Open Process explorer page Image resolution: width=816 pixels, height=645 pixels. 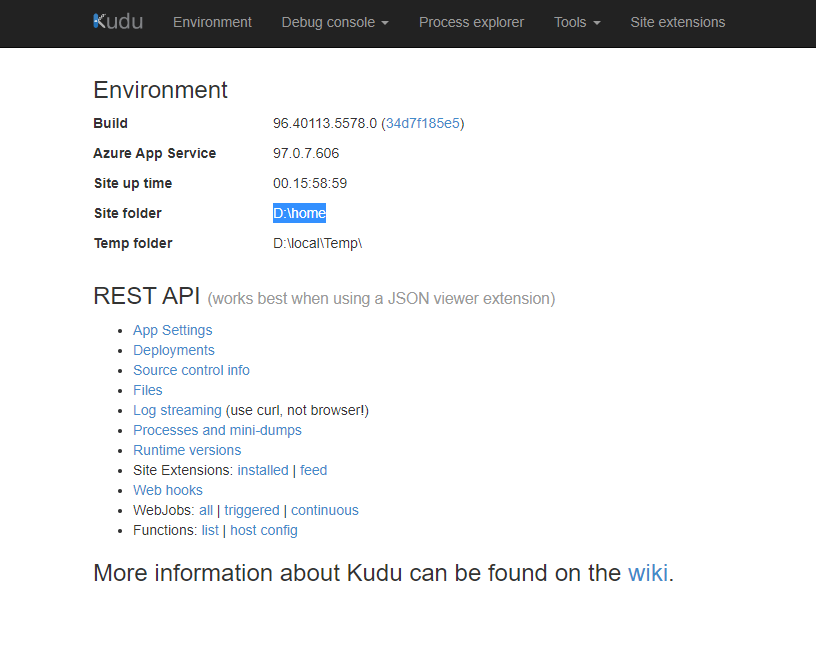tap(471, 22)
